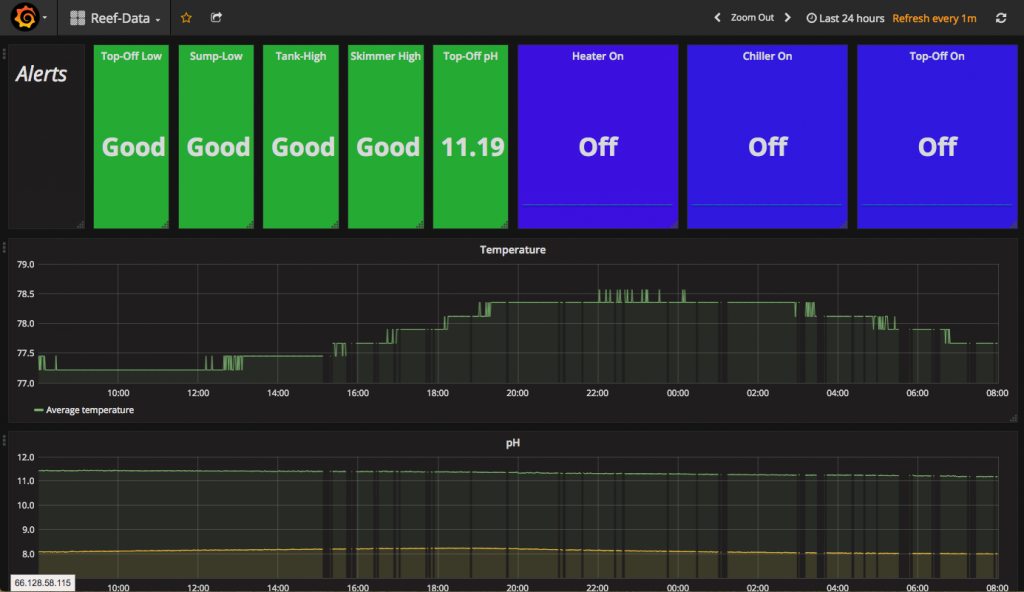
Task: Click the Refresh every 1m interval setting
Action: (x=934, y=18)
